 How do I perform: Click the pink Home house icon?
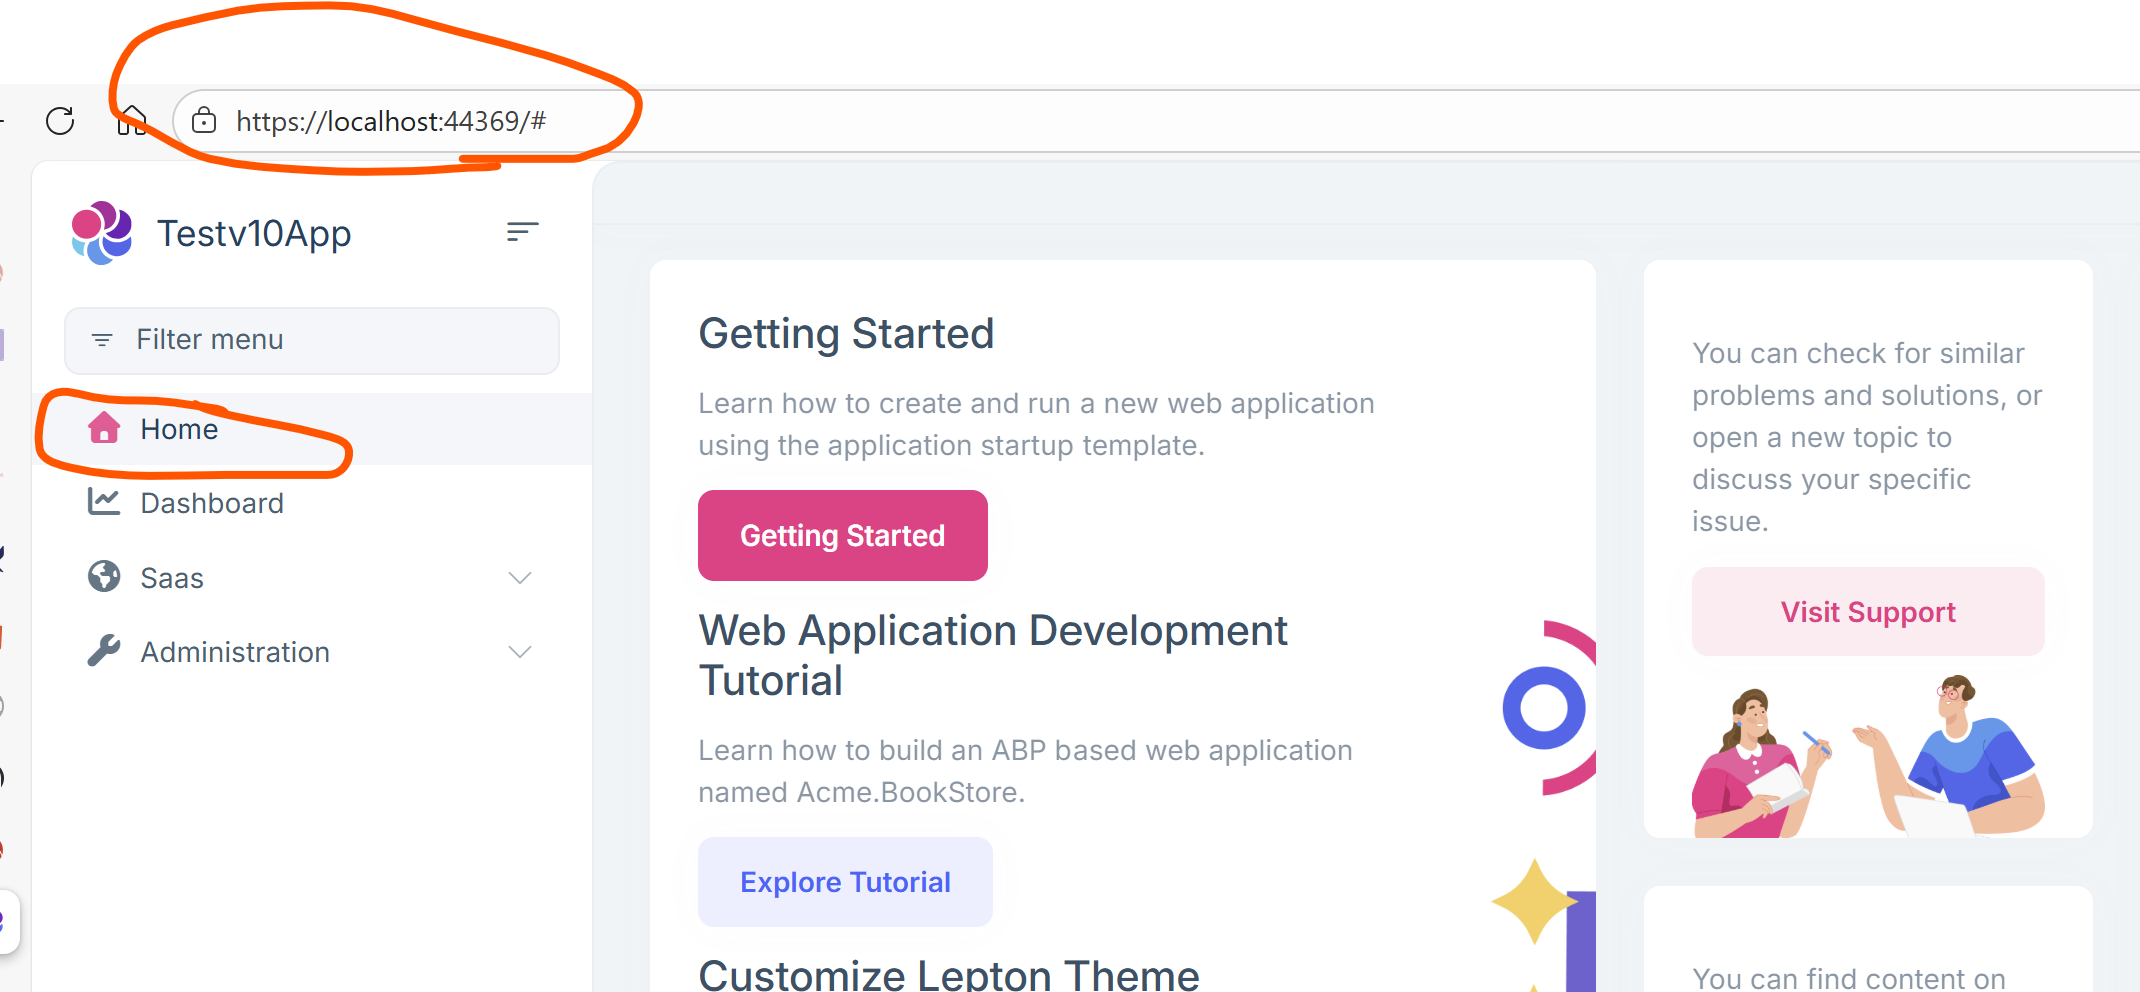coord(104,428)
